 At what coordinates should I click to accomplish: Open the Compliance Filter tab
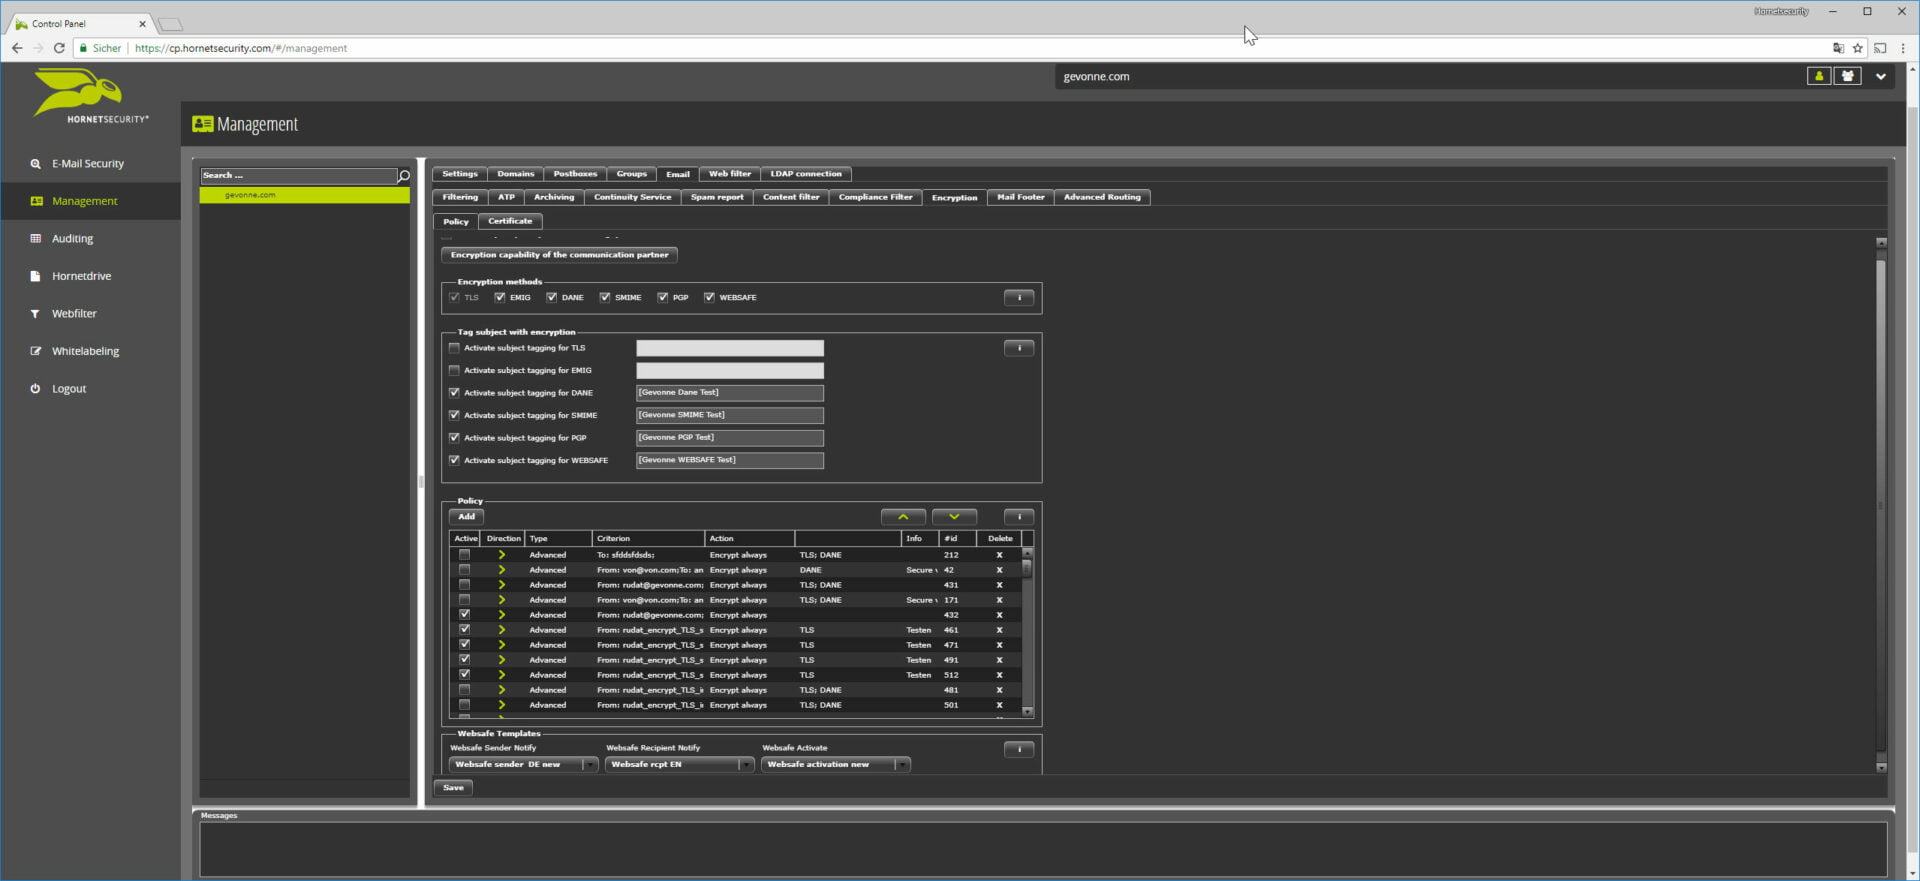coord(875,198)
